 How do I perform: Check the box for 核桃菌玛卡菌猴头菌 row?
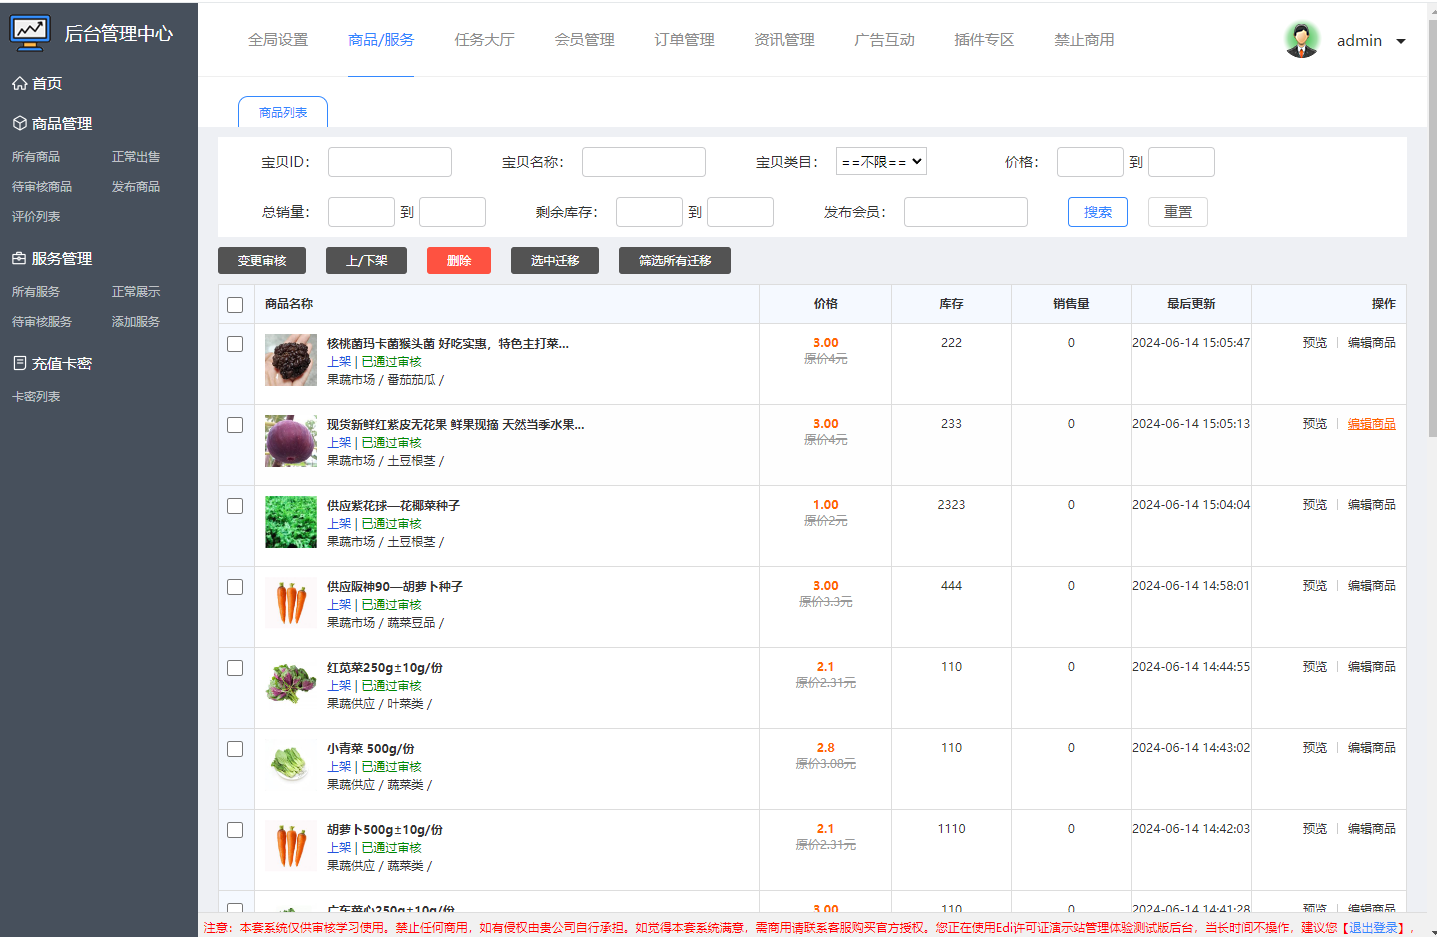click(x=235, y=344)
